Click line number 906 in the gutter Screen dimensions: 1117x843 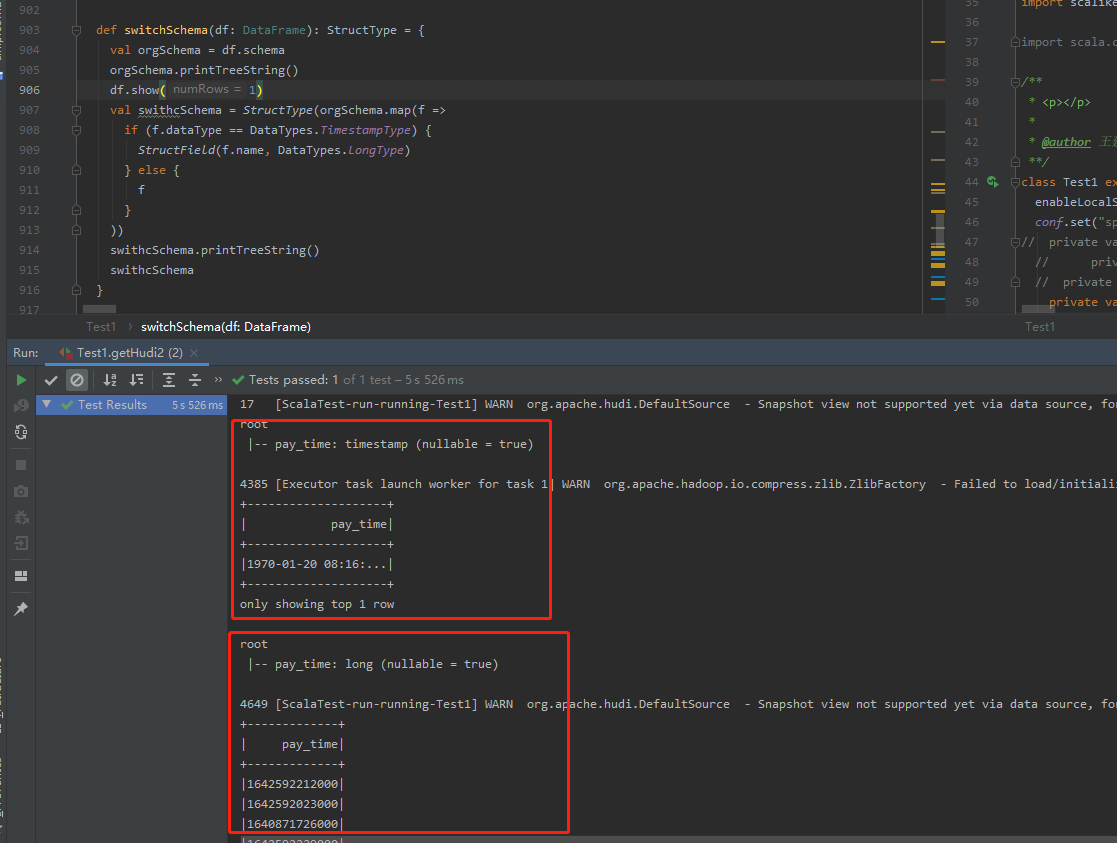(x=29, y=90)
